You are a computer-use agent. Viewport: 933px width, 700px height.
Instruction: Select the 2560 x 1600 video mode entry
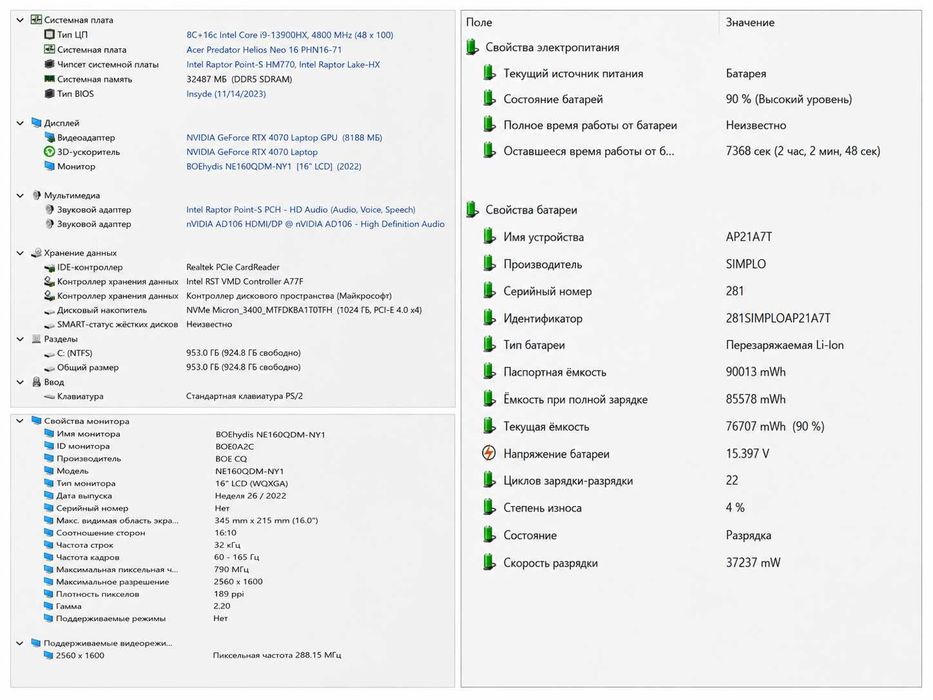coord(80,655)
